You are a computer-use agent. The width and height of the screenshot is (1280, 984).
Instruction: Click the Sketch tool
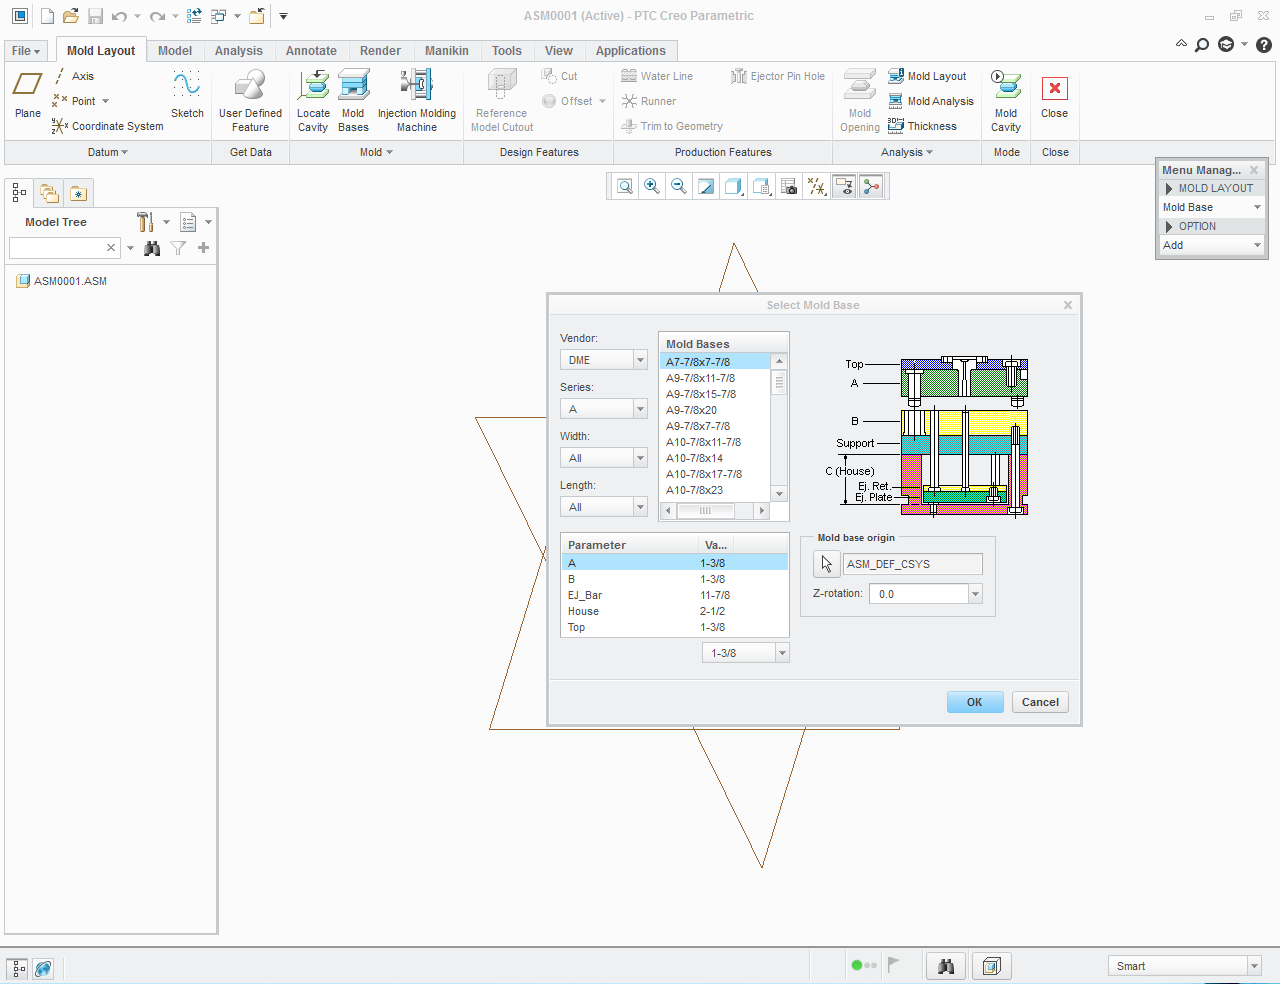pos(187,95)
